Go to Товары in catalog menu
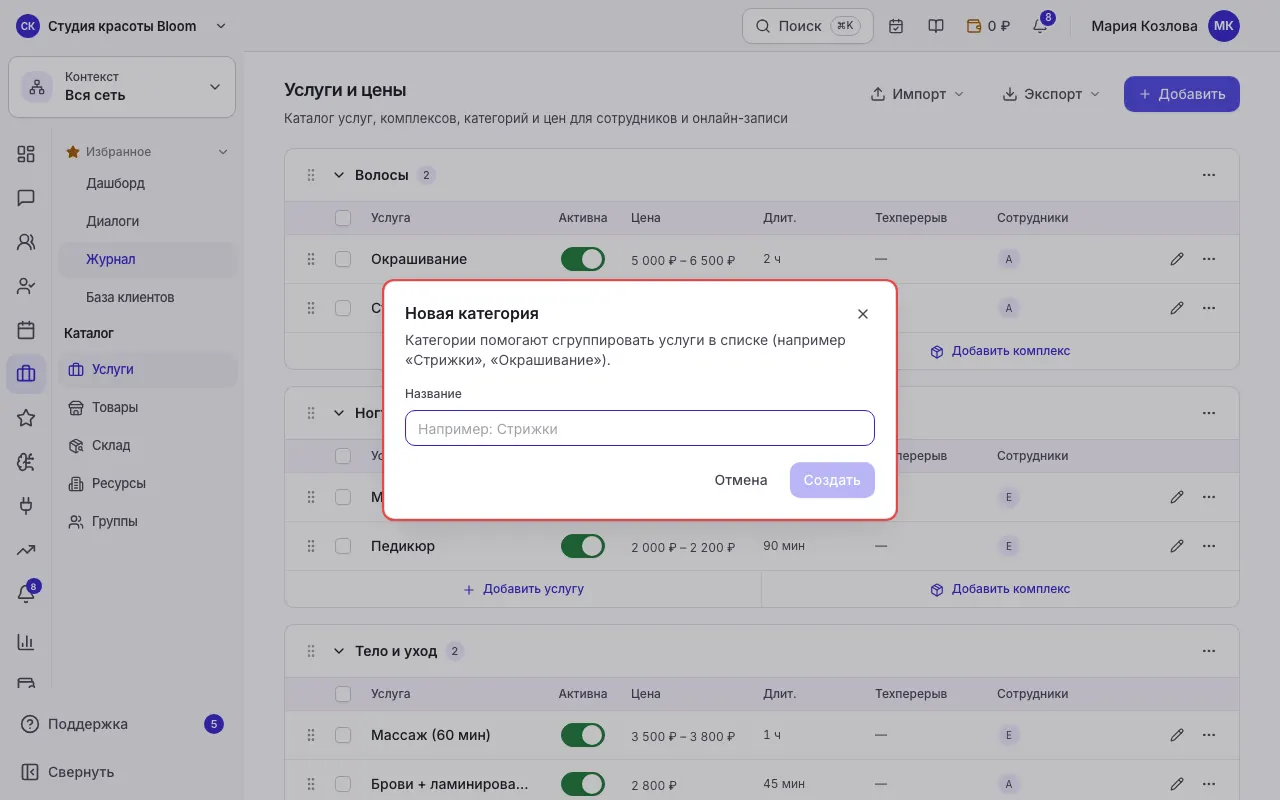 pyautogui.click(x=148, y=407)
